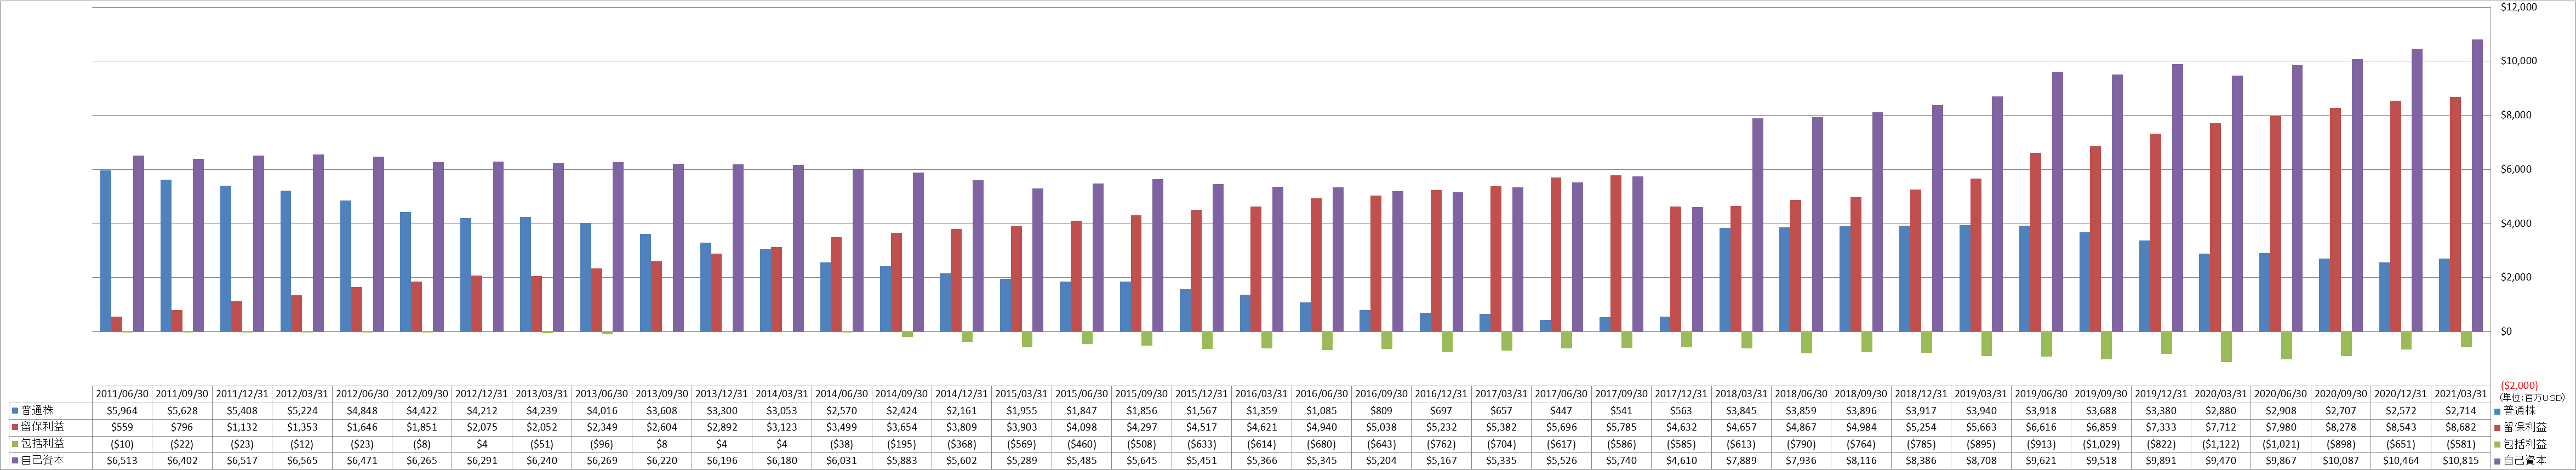Viewport: 2576px width, 470px height.
Task: Click the 2014/03/31 column header
Action: pyautogui.click(x=782, y=394)
